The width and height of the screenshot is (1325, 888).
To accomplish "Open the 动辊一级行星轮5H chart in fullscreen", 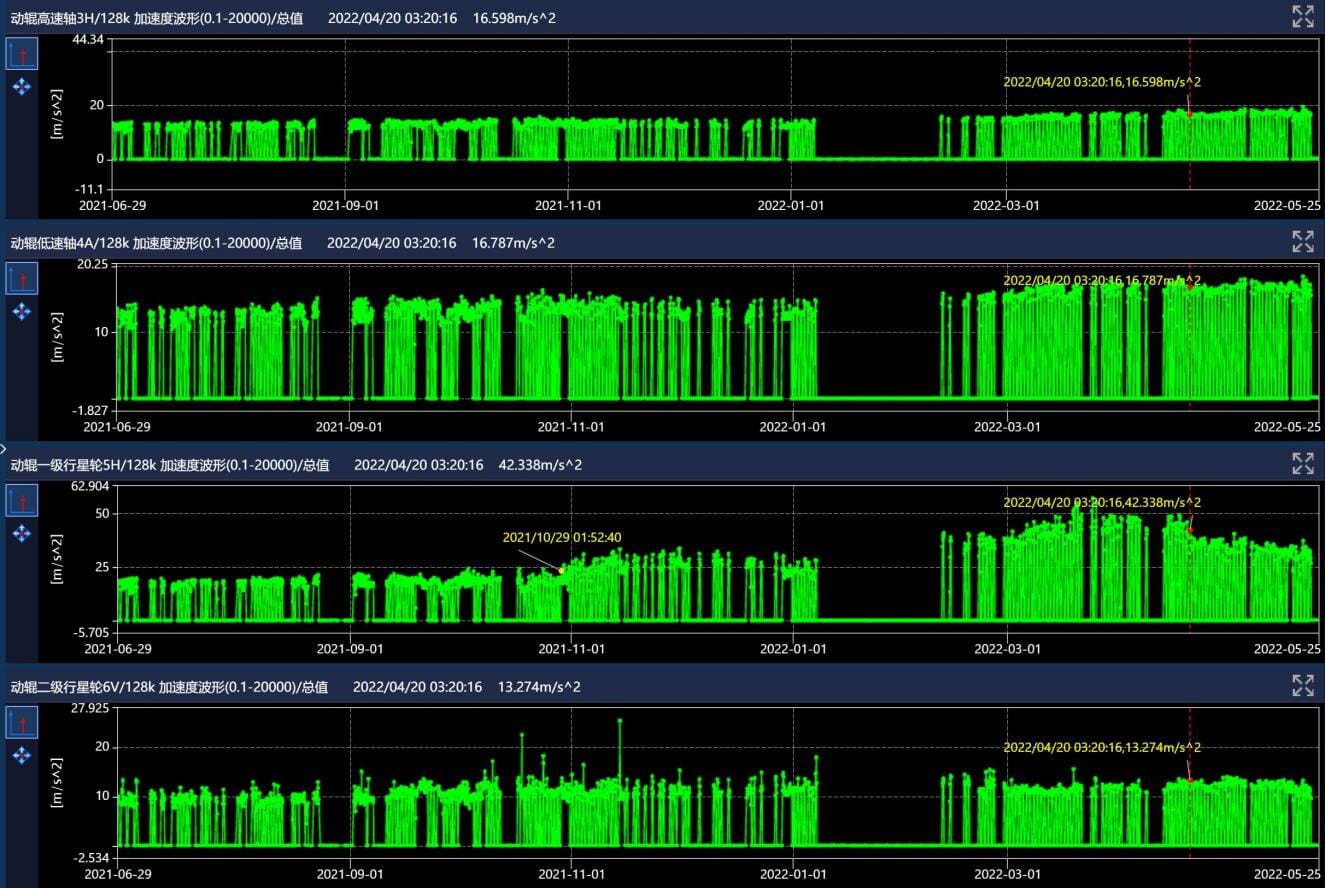I will [1302, 463].
